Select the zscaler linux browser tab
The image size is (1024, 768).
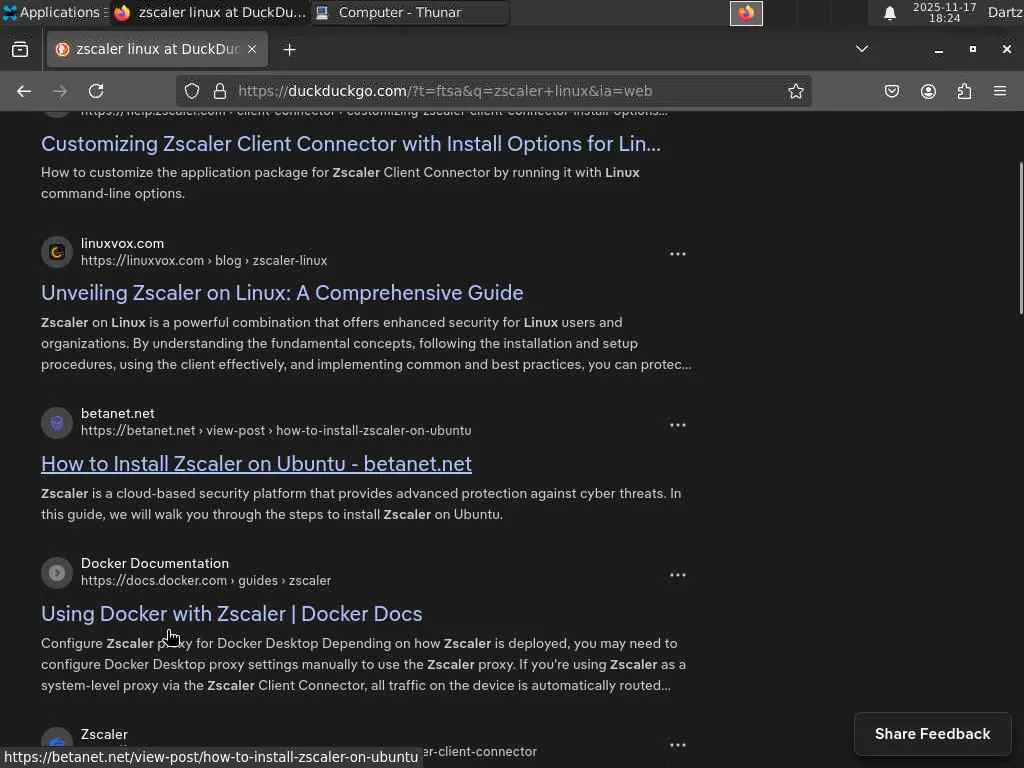(157, 49)
